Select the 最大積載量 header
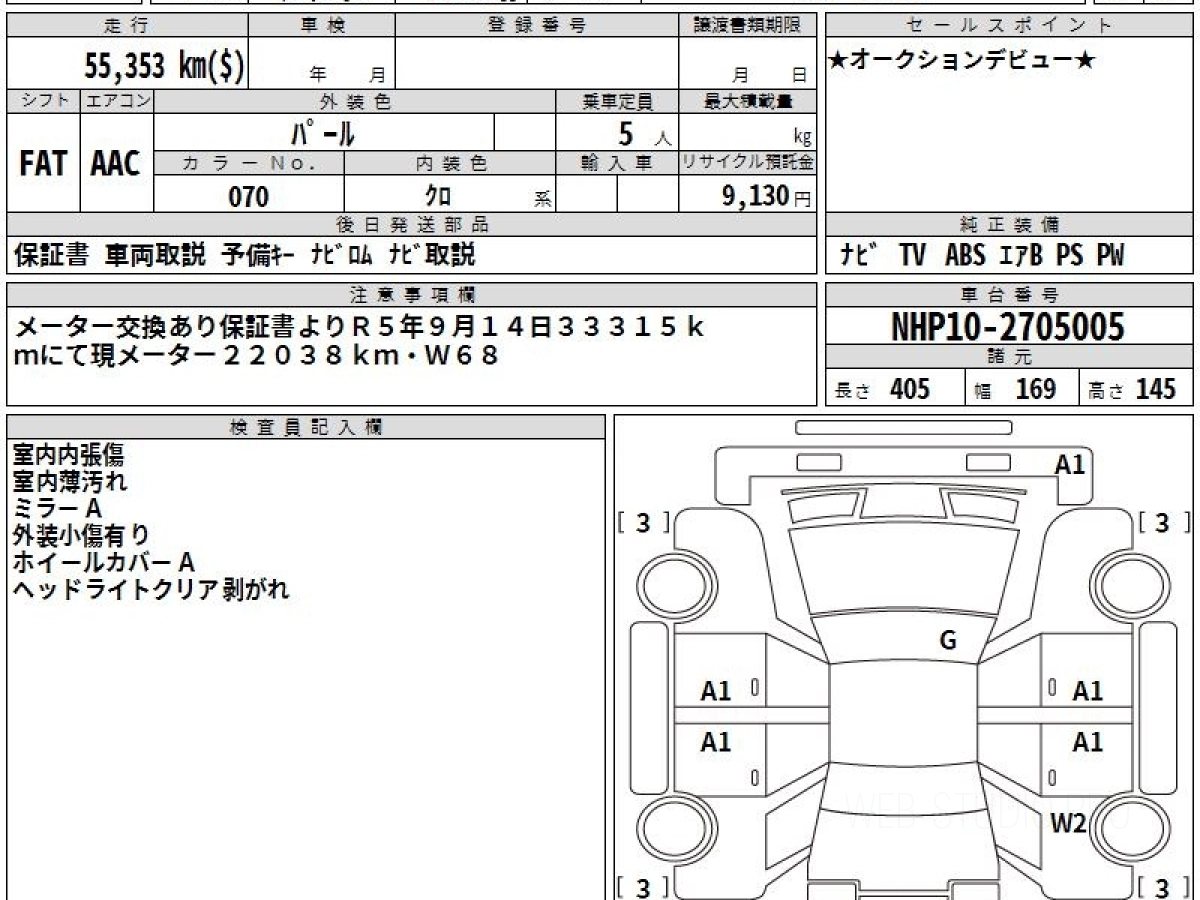1200x900 pixels. tap(748, 101)
